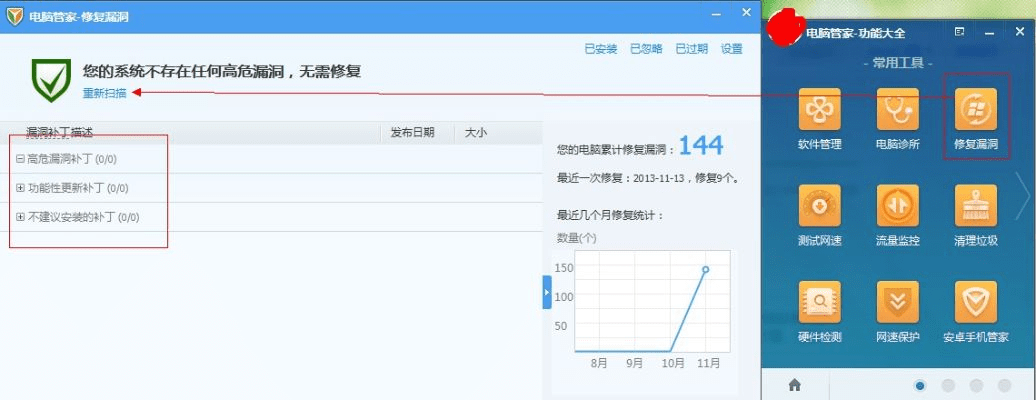
Task: Click status message 您的系统不存在任何高危漏洞
Action: coord(222,71)
